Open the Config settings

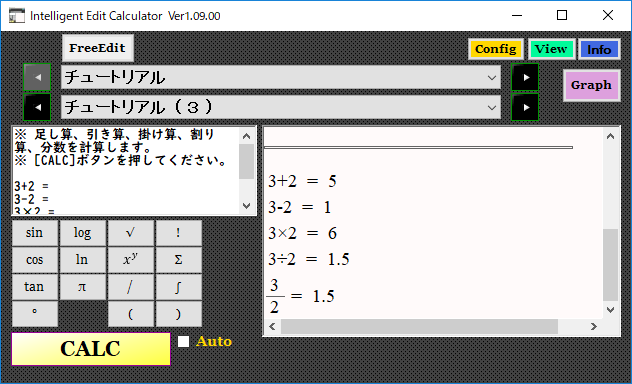(496, 49)
